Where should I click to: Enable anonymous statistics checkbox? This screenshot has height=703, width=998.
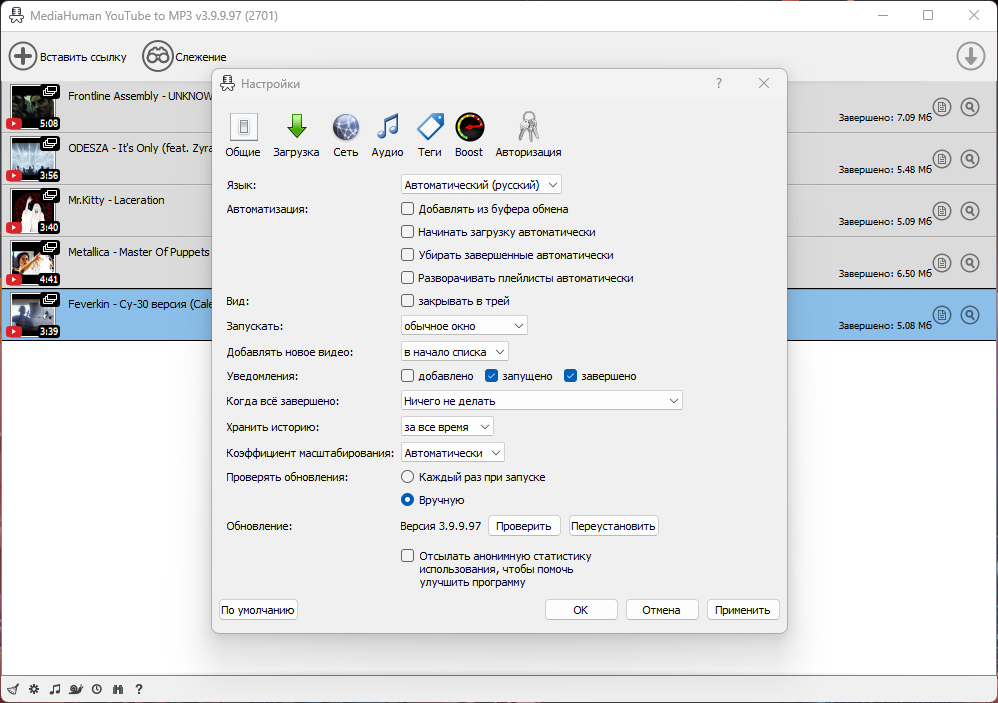click(x=407, y=555)
